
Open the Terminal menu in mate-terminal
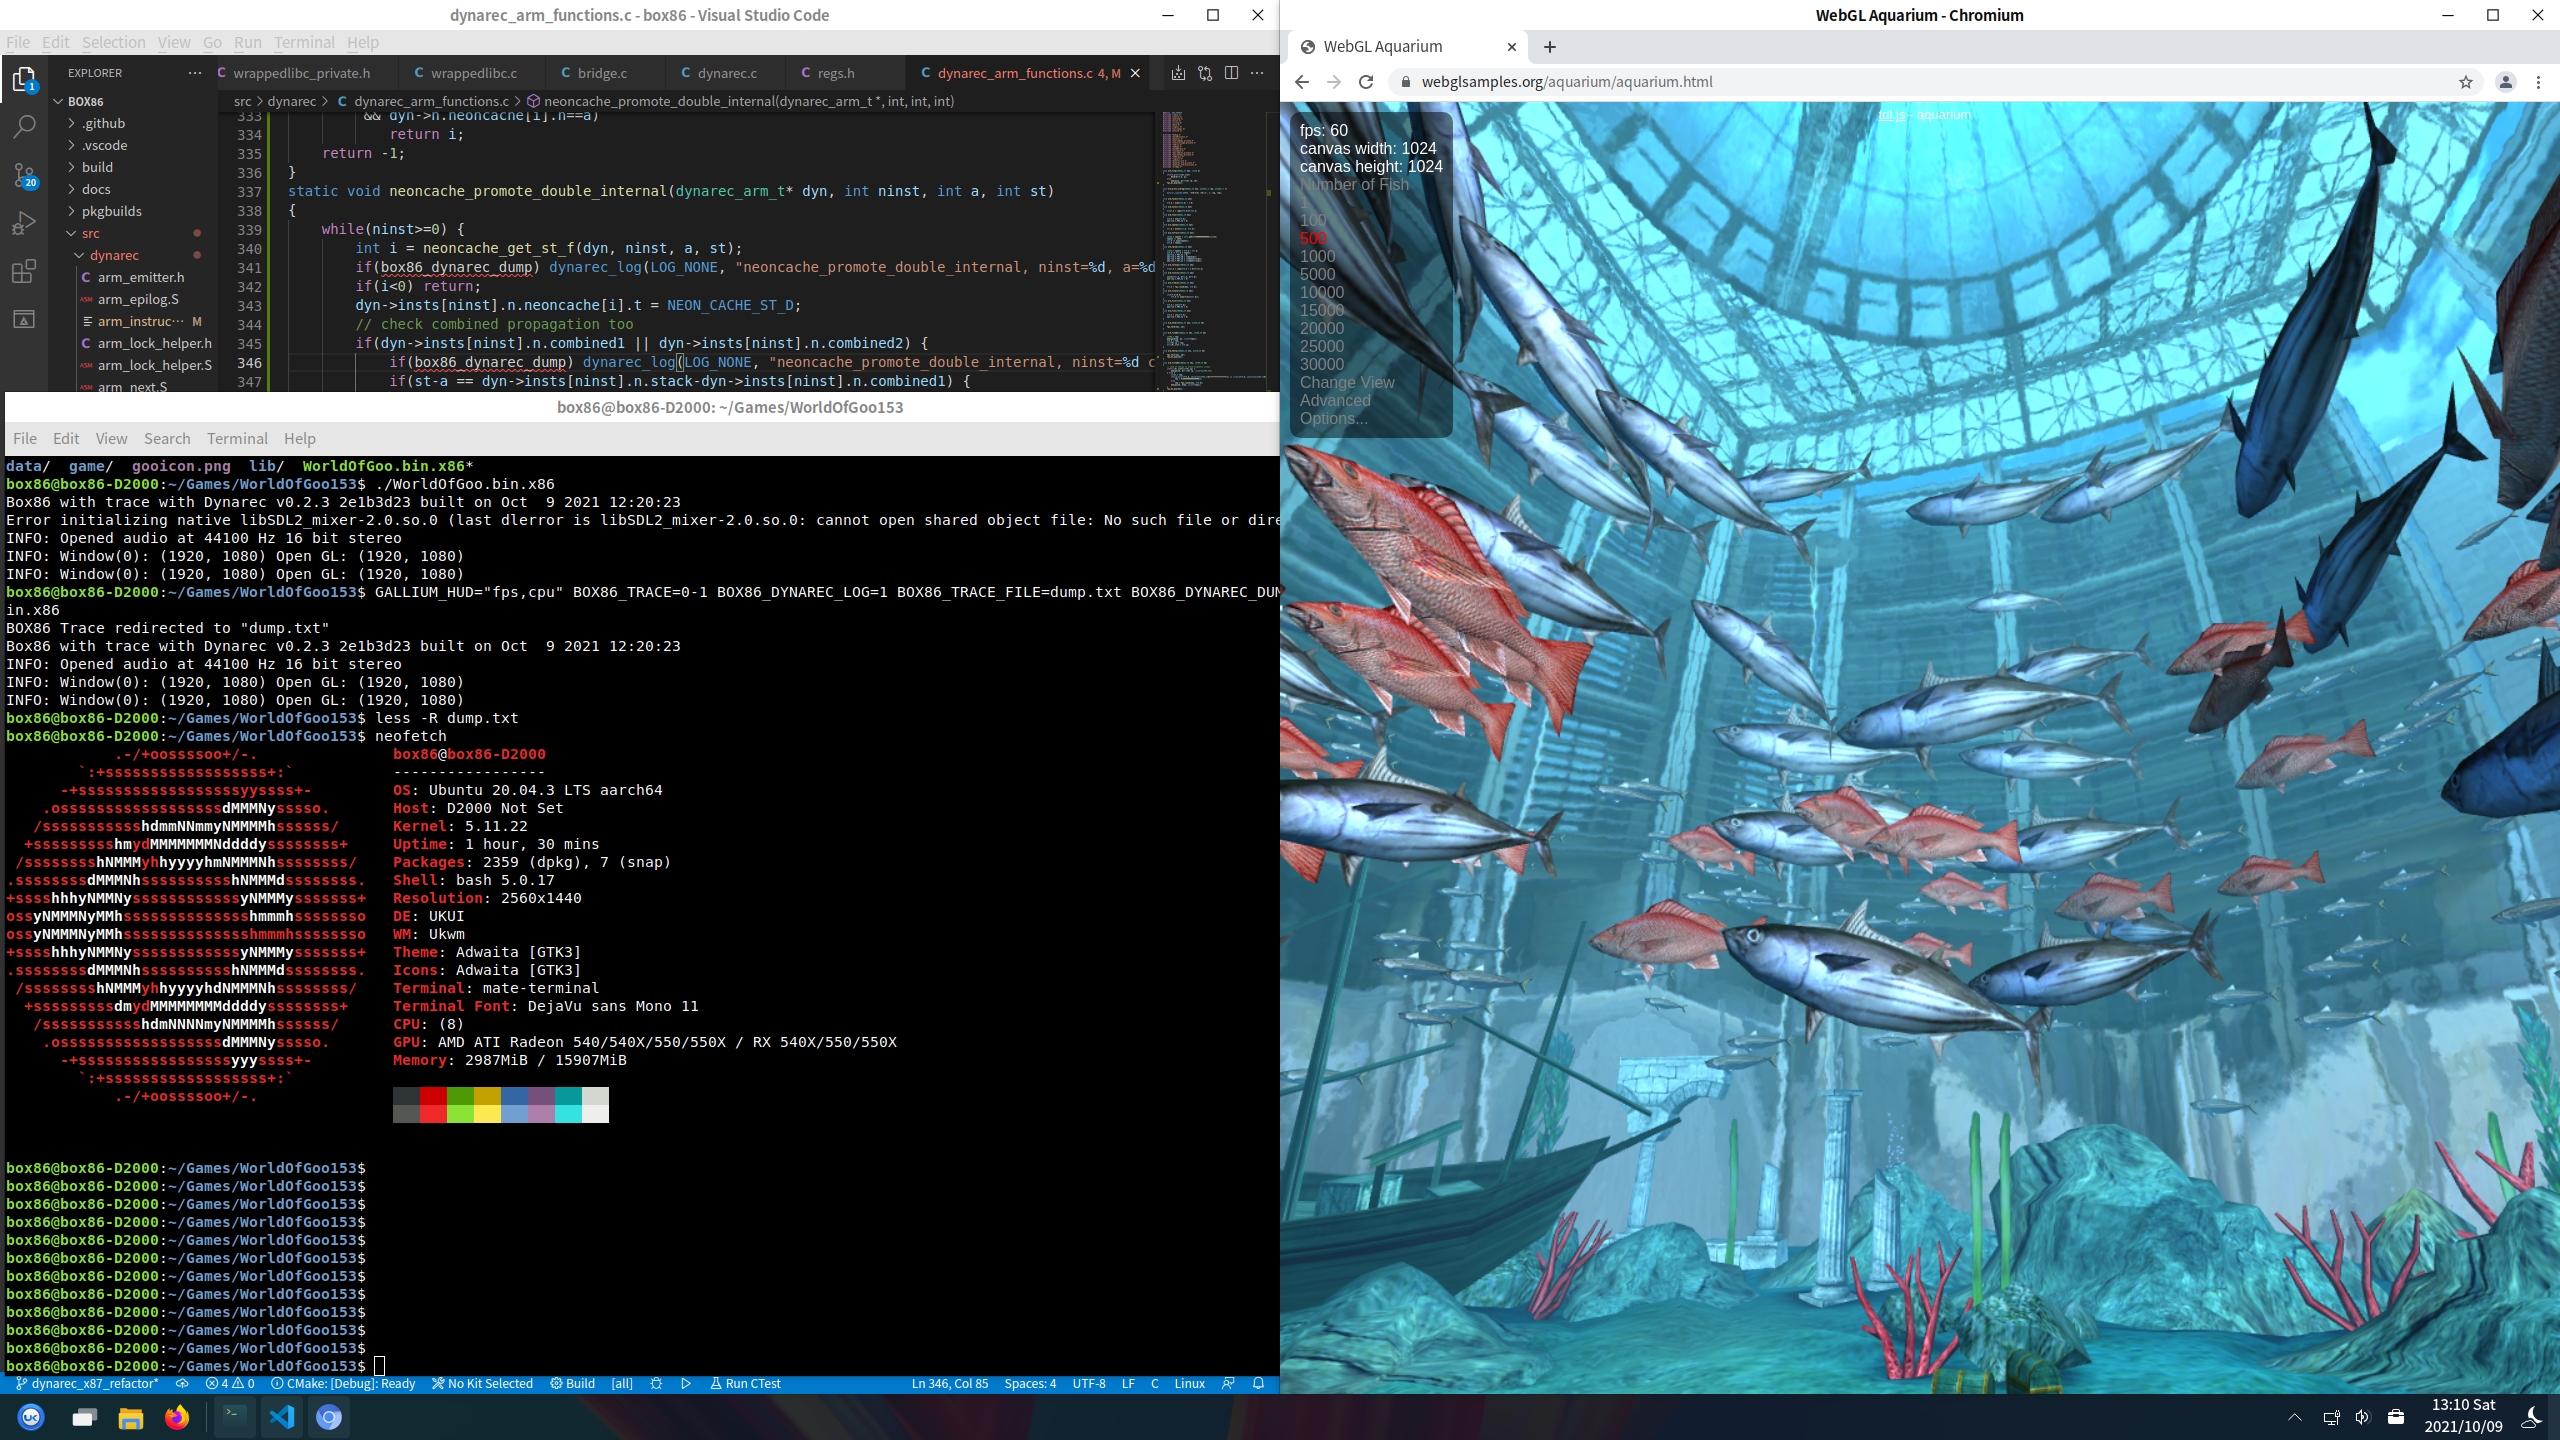pyautogui.click(x=237, y=438)
